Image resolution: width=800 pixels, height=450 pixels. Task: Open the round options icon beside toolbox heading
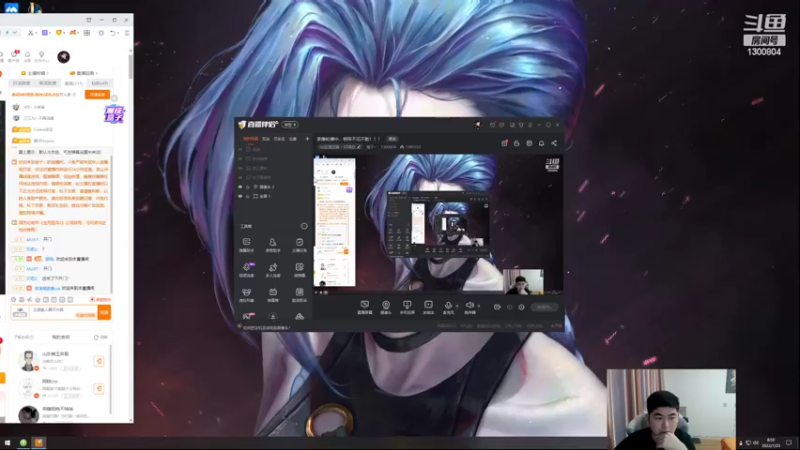pyautogui.click(x=304, y=226)
